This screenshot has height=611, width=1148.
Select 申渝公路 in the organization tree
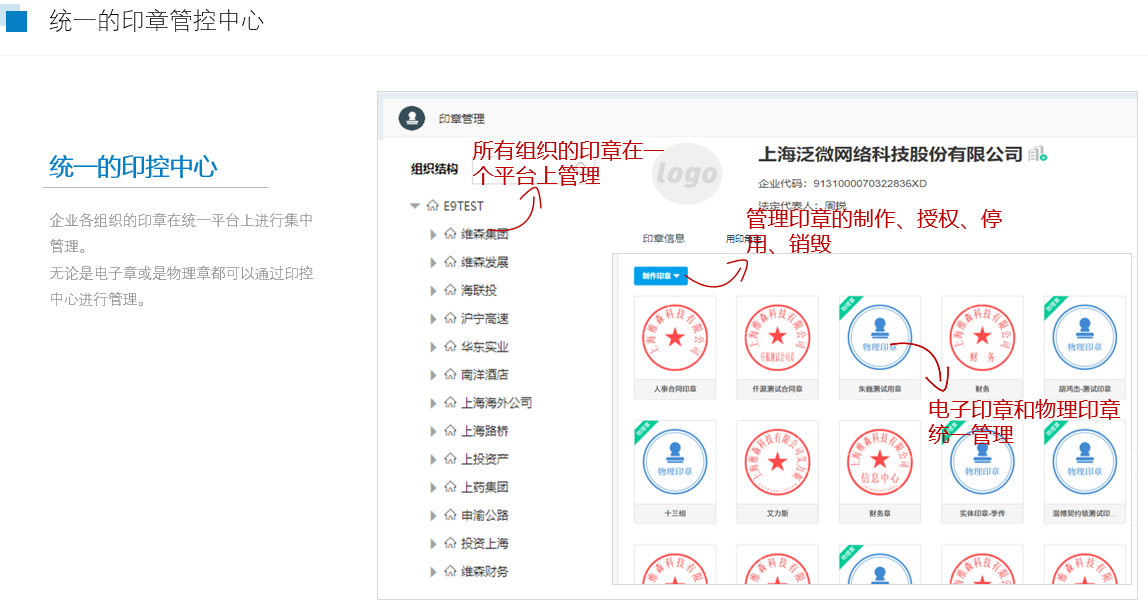click(485, 515)
